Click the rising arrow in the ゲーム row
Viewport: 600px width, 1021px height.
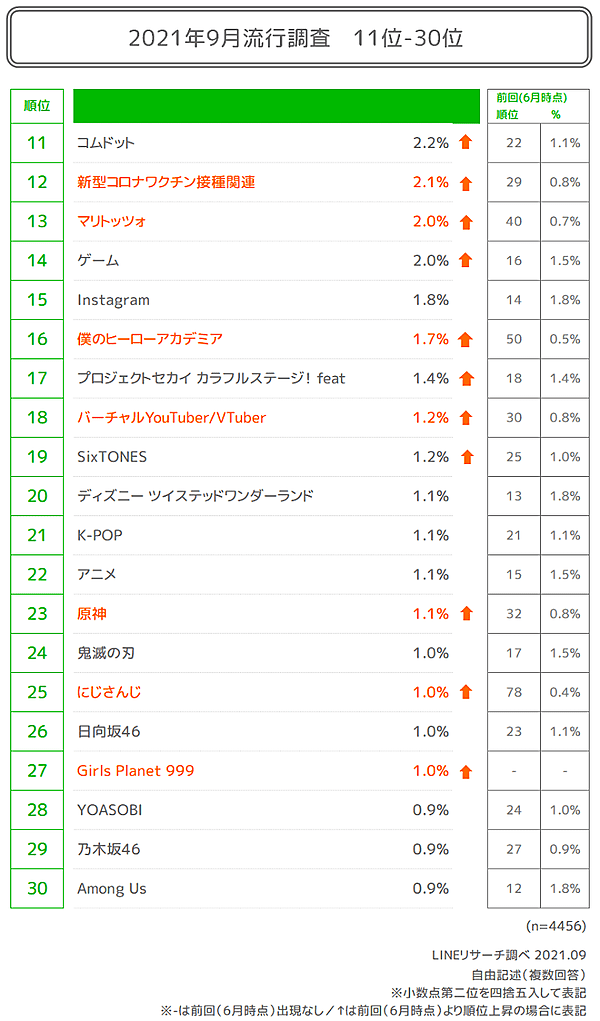(465, 261)
